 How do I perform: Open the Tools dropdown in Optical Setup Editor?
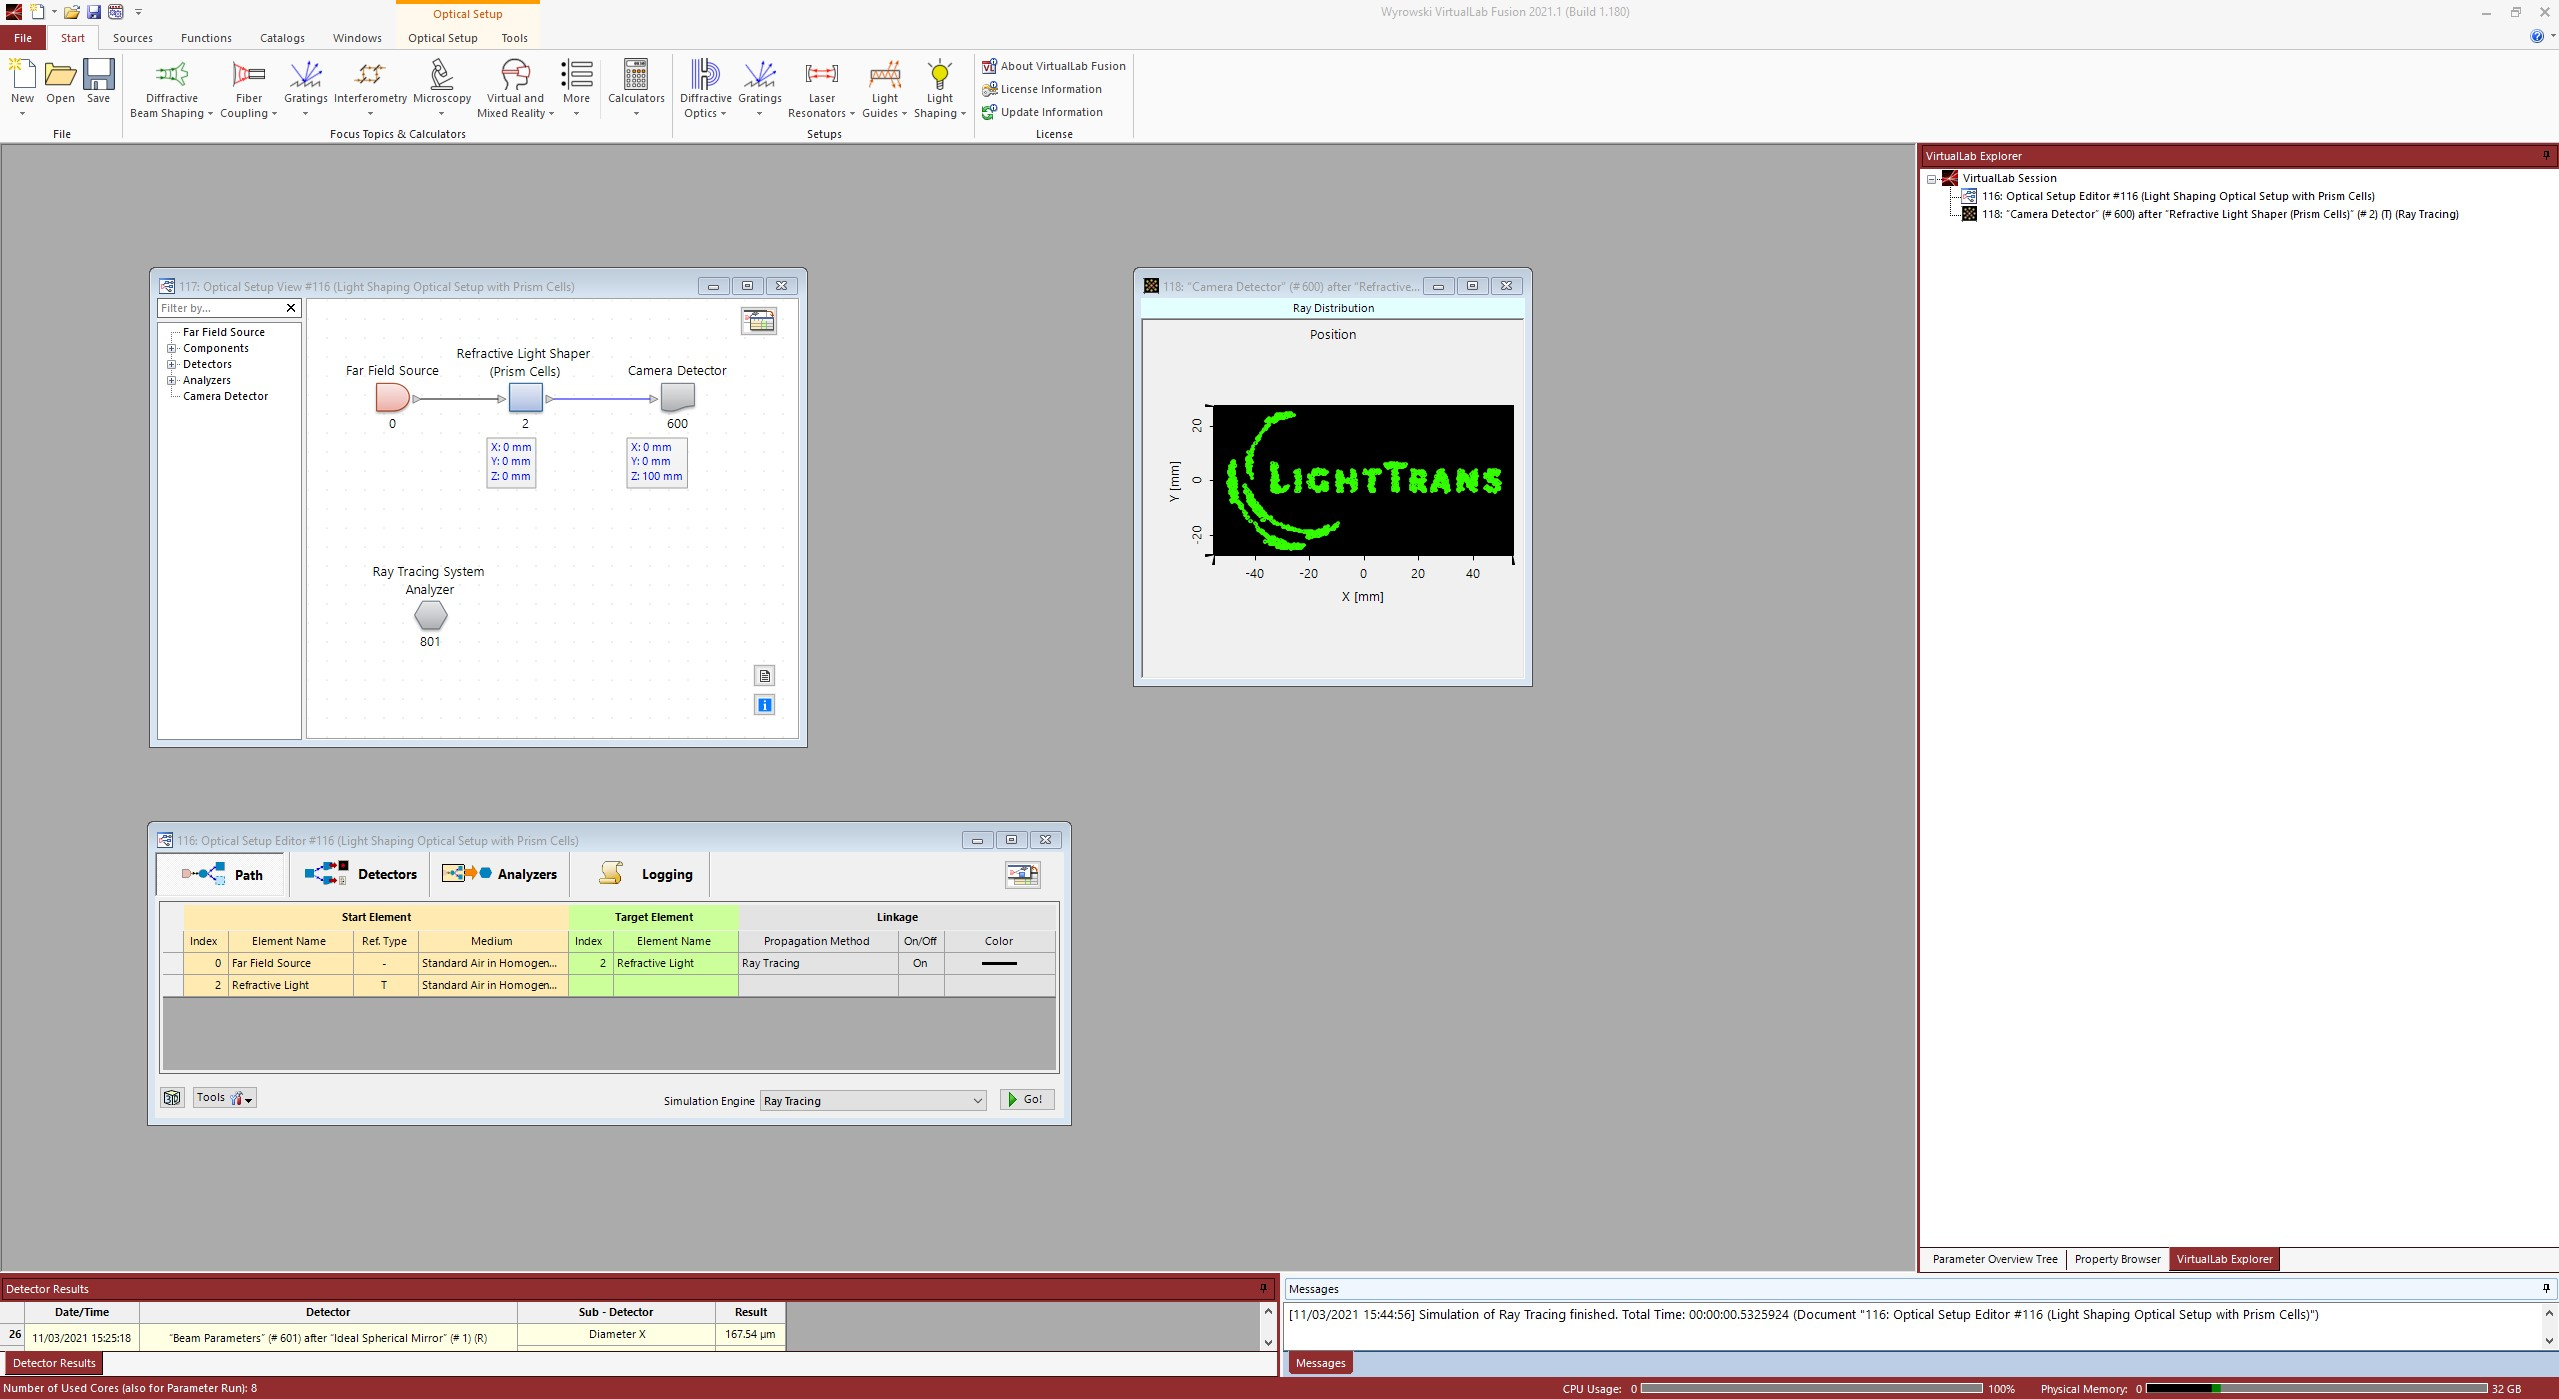(224, 1098)
